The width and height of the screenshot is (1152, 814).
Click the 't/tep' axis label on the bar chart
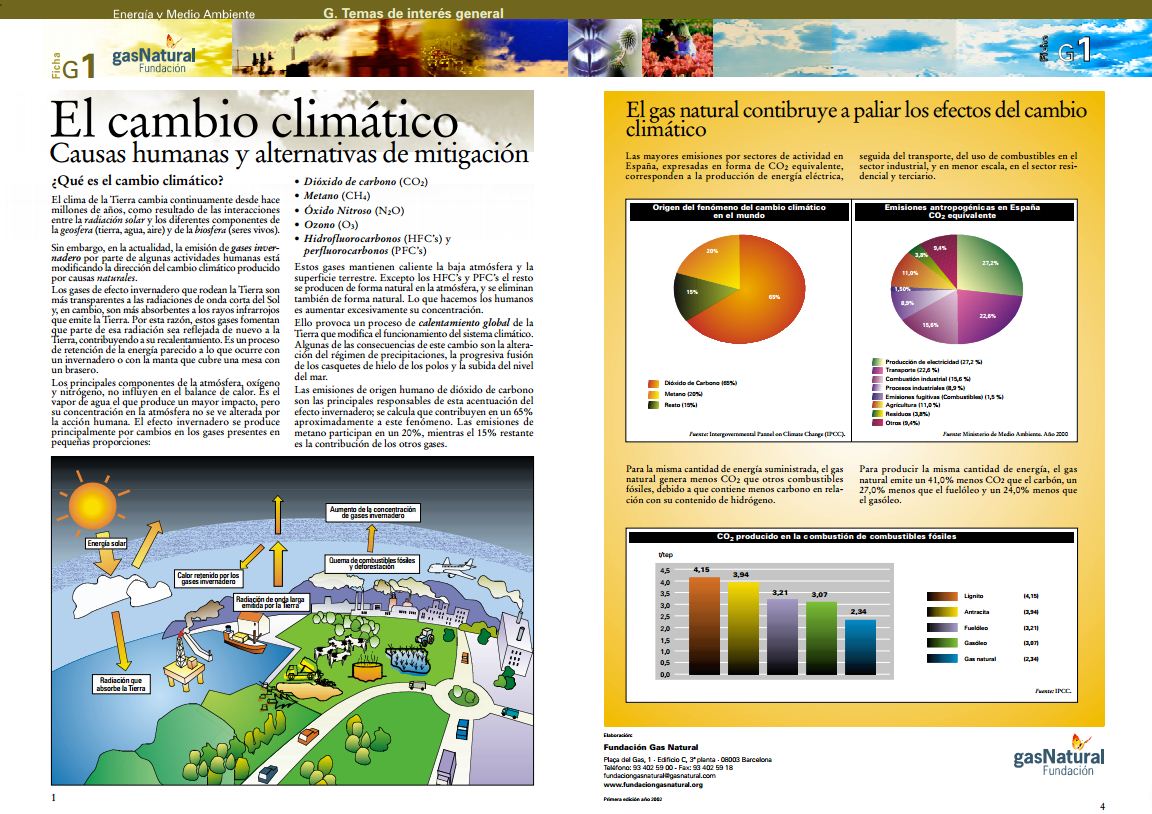tap(666, 555)
